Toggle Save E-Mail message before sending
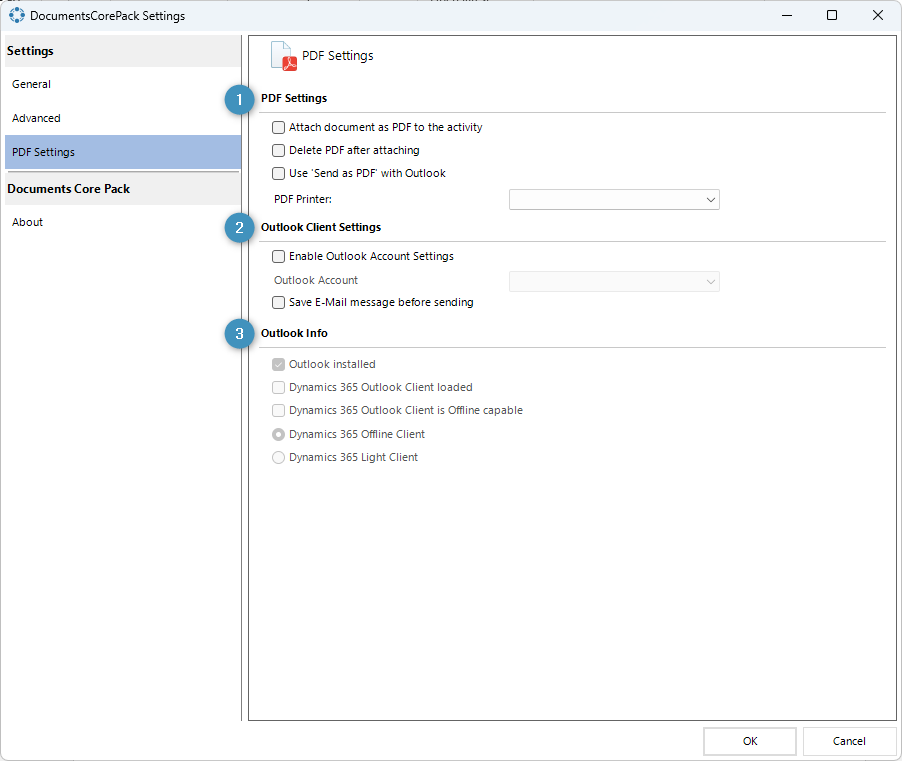This screenshot has width=902, height=761. (278, 302)
